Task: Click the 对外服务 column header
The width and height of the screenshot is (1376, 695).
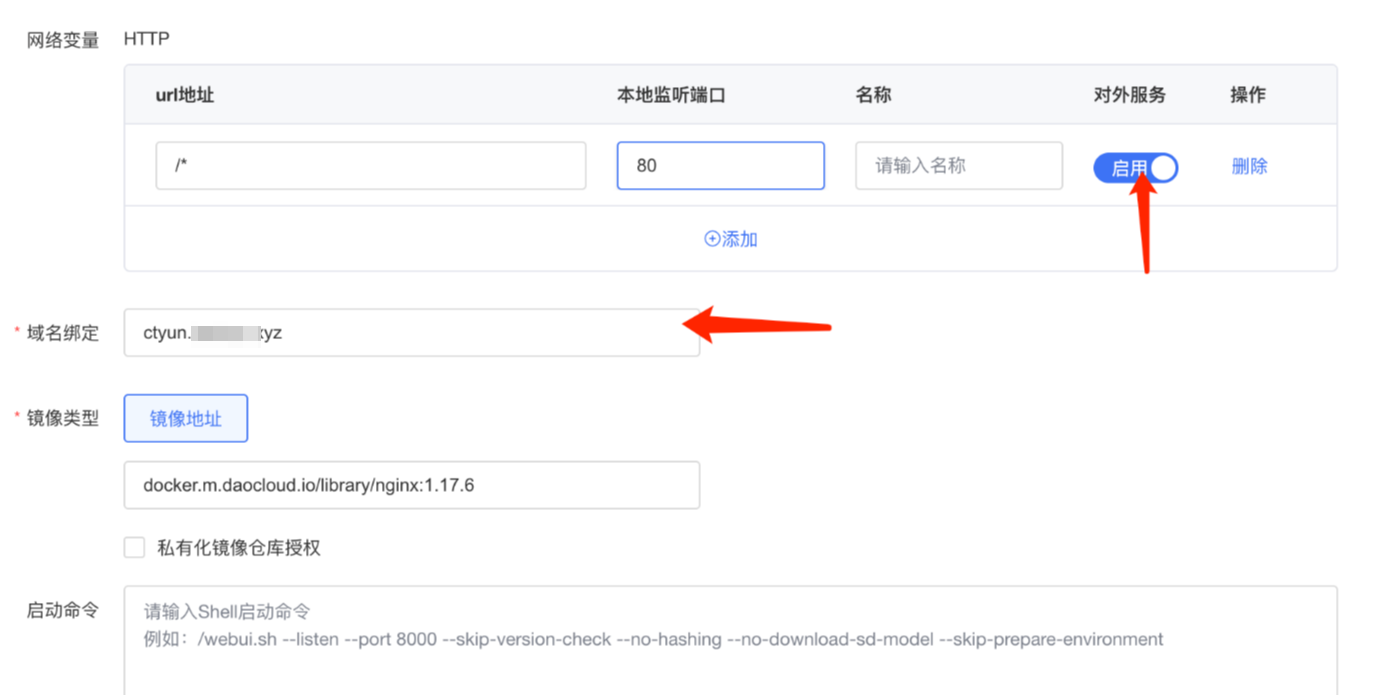Action: pyautogui.click(x=1129, y=95)
